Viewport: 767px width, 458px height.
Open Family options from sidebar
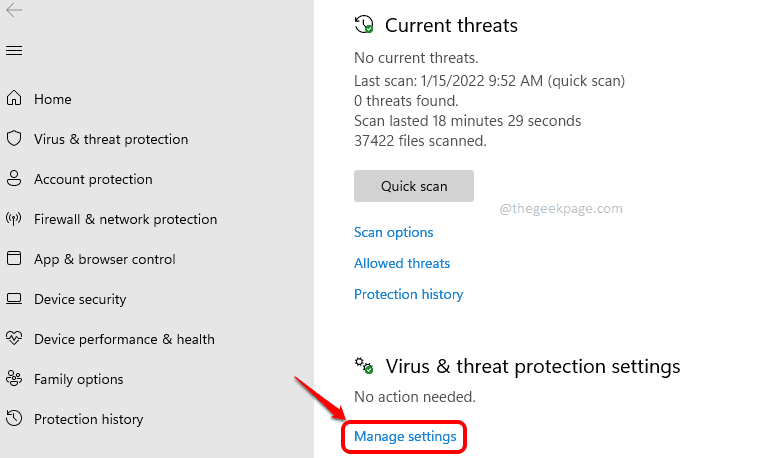pos(78,379)
